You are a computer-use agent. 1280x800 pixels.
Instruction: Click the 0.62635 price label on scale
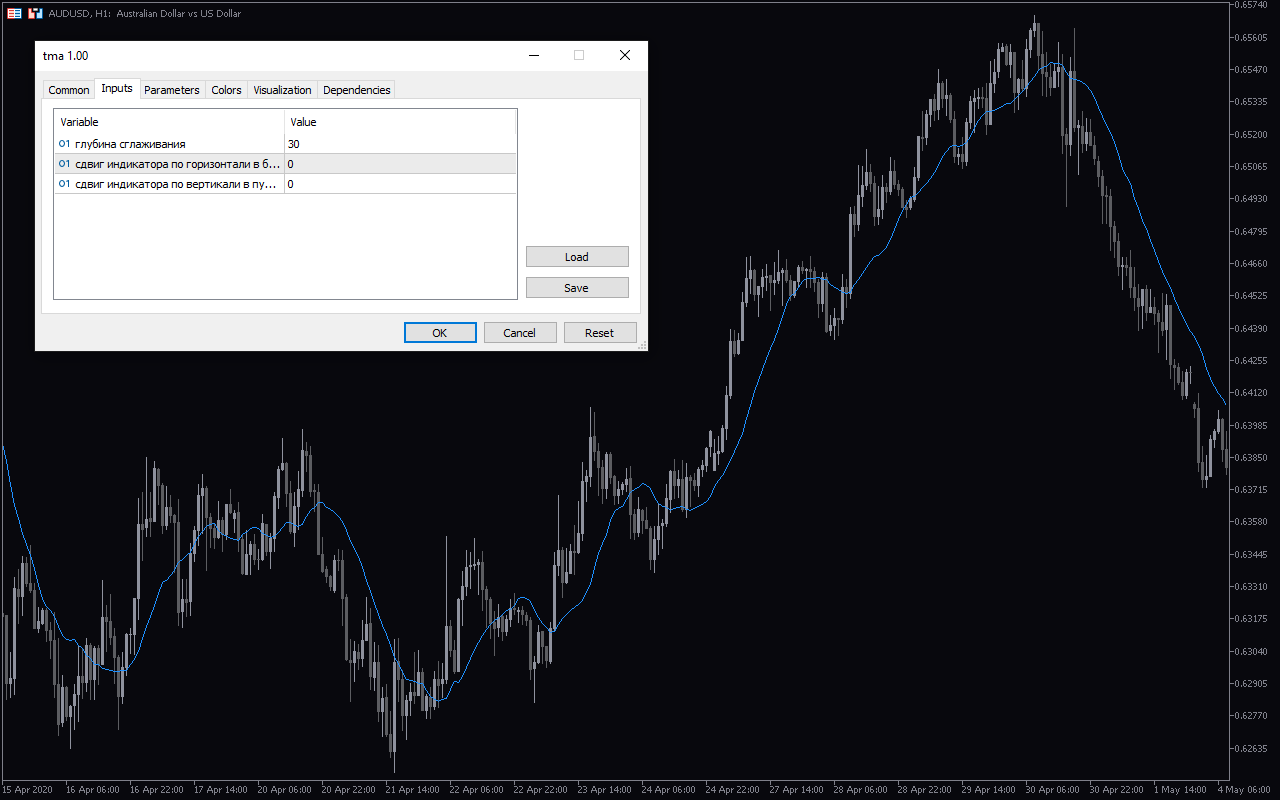pos(1249,748)
